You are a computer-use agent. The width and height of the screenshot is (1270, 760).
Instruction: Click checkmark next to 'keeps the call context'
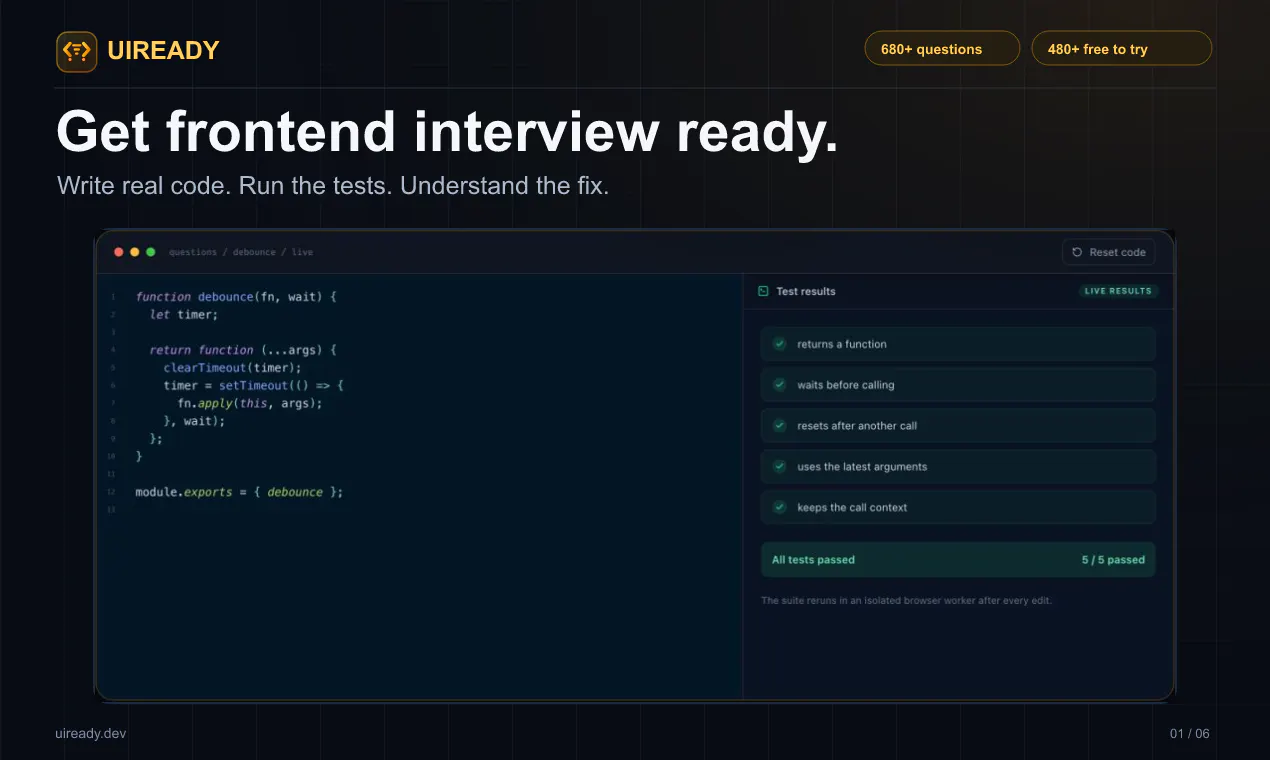780,507
